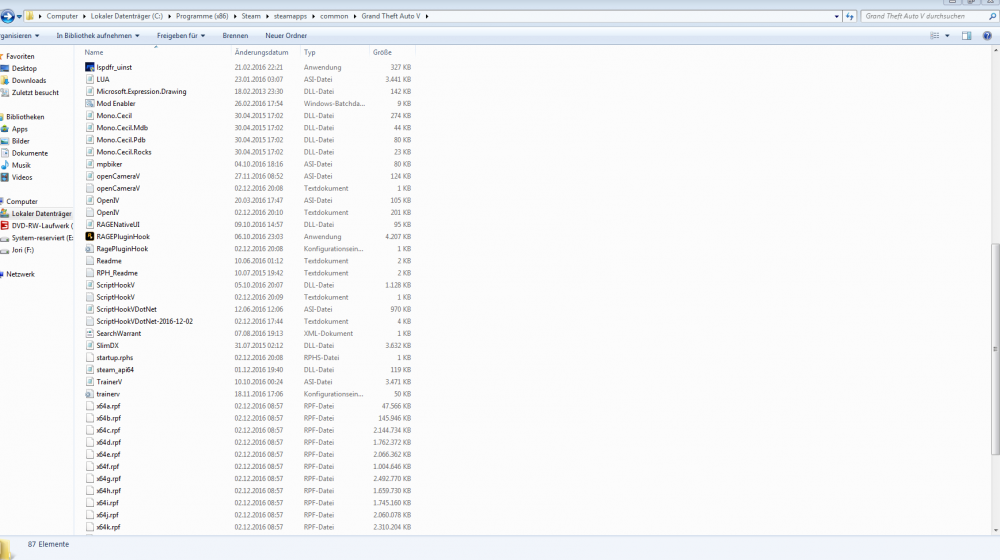Open In Bibliothek aufnehmen dropdown
The image size is (1000, 560).
point(98,36)
